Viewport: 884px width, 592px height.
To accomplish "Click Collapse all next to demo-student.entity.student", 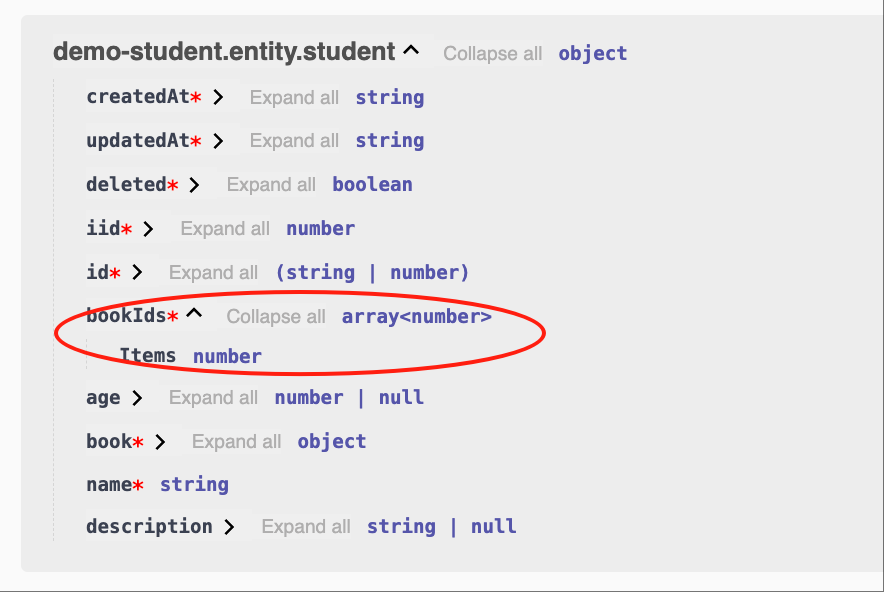I will (492, 54).
